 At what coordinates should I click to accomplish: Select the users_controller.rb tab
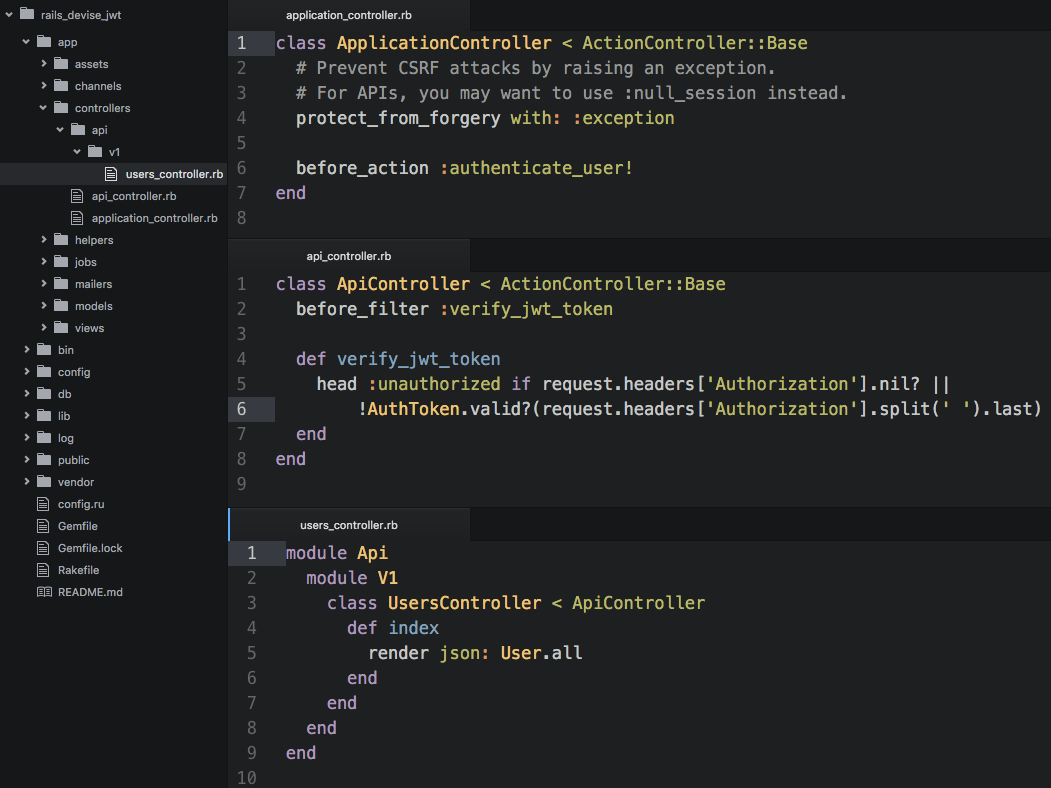(x=348, y=524)
